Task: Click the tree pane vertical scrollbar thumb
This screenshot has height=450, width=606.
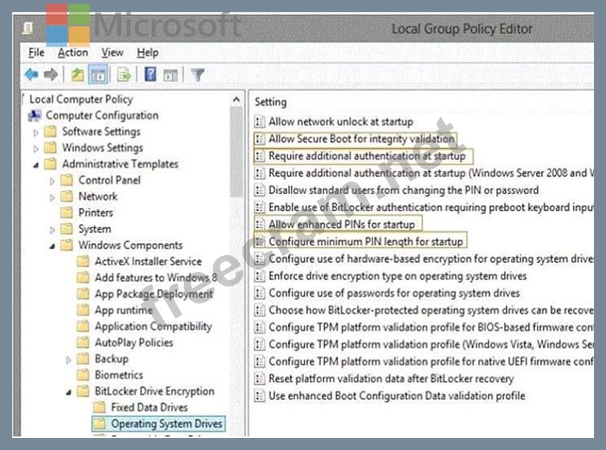Action: pos(236,152)
